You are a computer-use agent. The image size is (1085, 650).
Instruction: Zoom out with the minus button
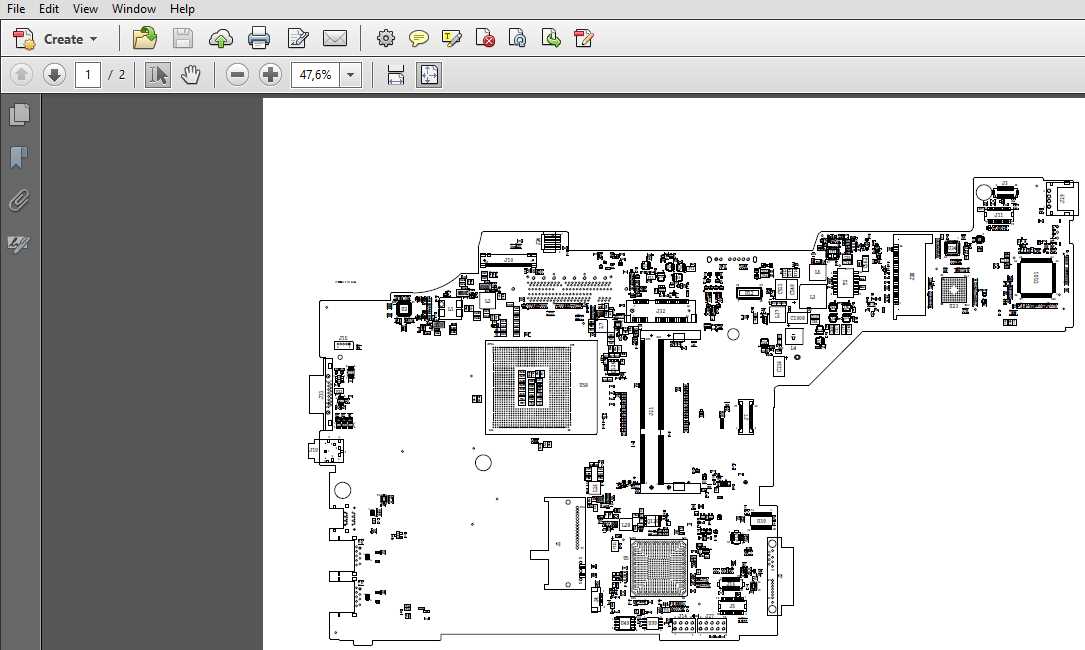click(x=237, y=75)
